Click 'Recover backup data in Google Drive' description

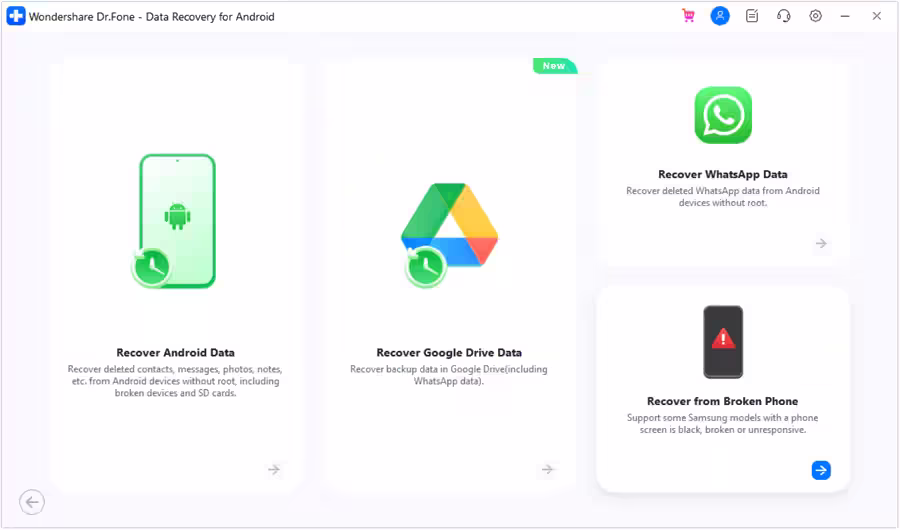[449, 375]
